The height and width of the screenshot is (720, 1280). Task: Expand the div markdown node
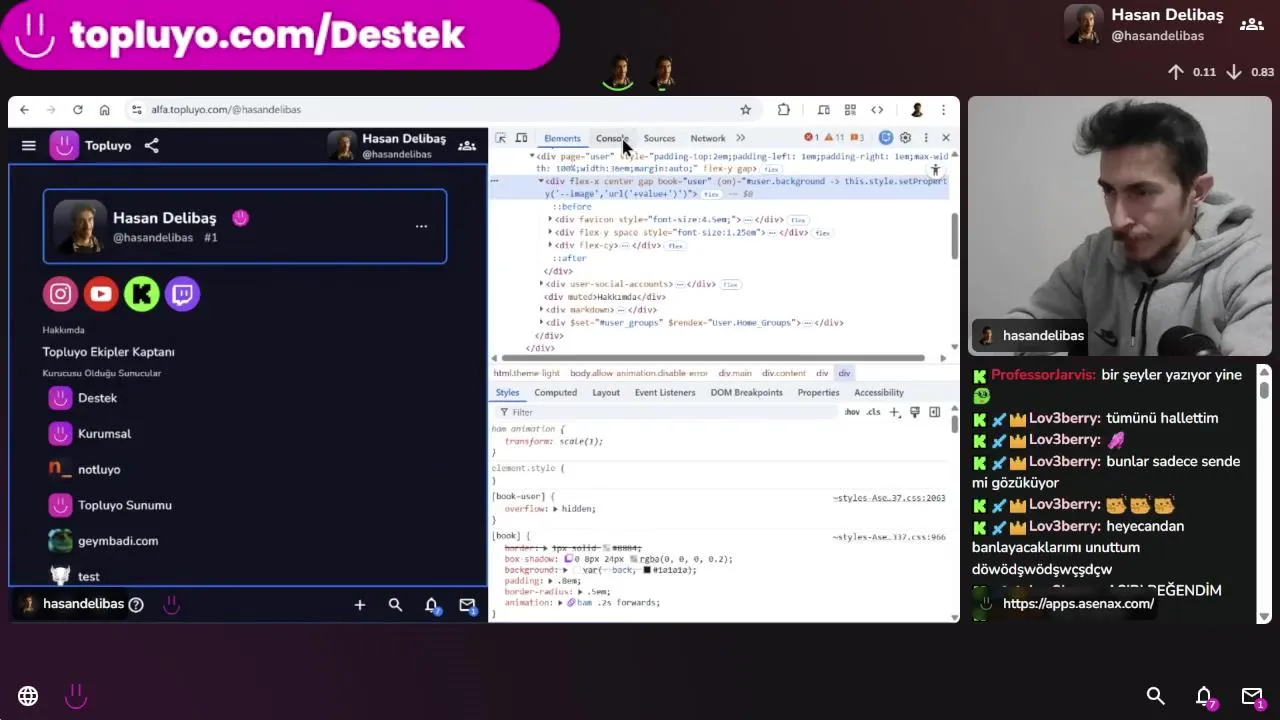(541, 310)
